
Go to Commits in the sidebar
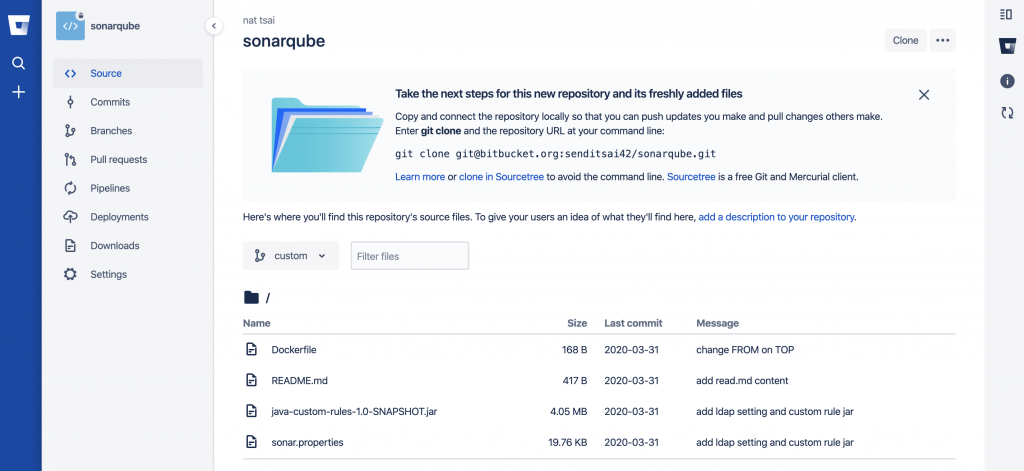(109, 102)
